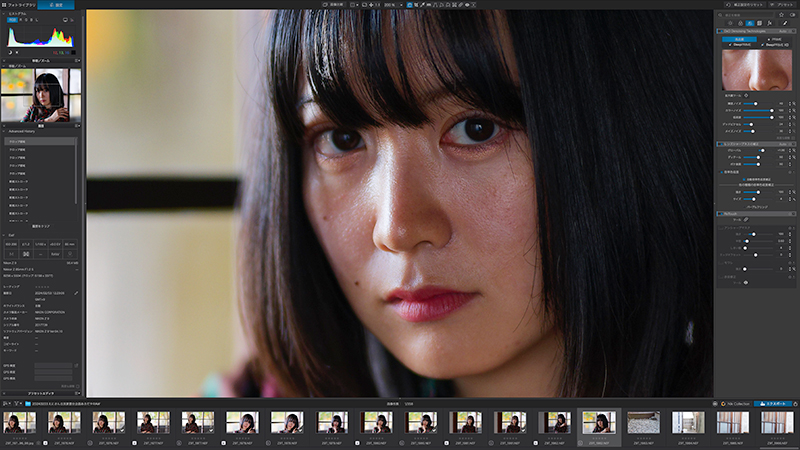Select the gravel photo thumbnail in filmstrip
Image resolution: width=800 pixels, height=450 pixels.
click(x=643, y=423)
